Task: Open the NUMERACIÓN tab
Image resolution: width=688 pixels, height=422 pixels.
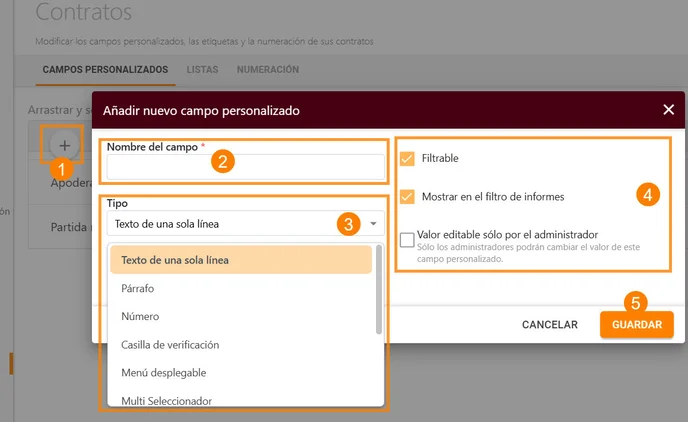Action: tap(268, 69)
